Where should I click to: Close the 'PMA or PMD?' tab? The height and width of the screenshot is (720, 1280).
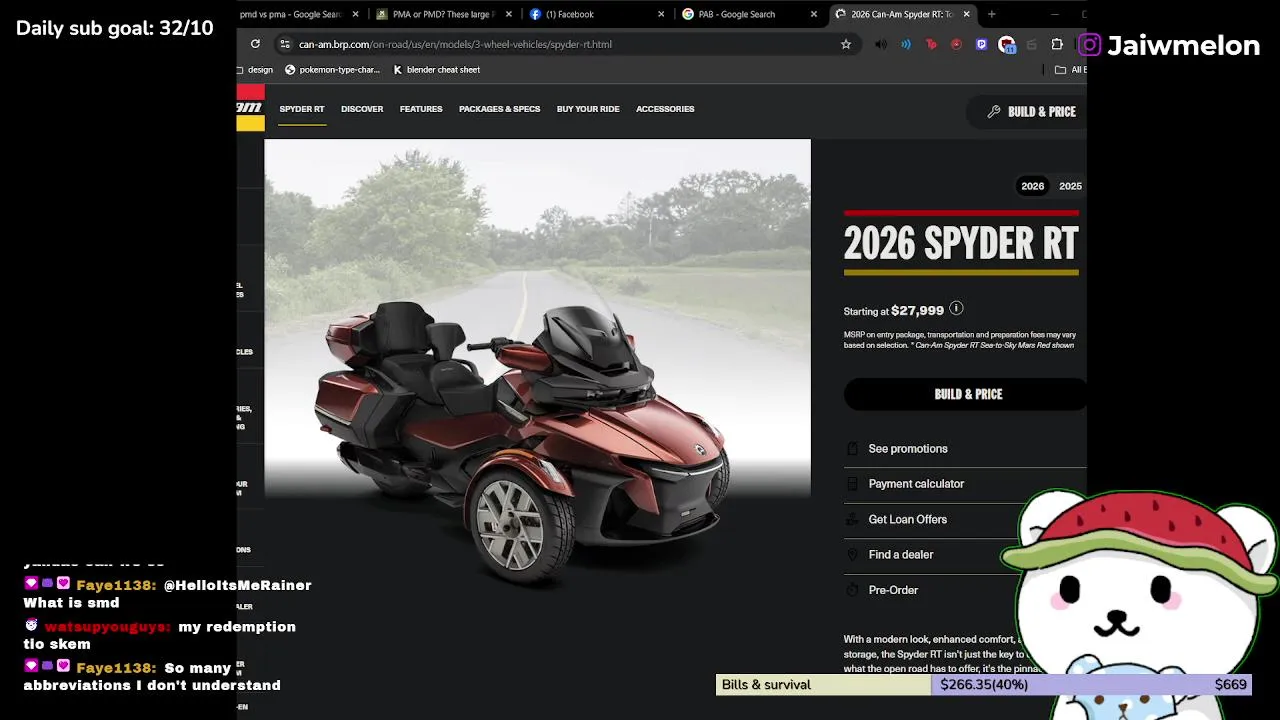(x=508, y=14)
